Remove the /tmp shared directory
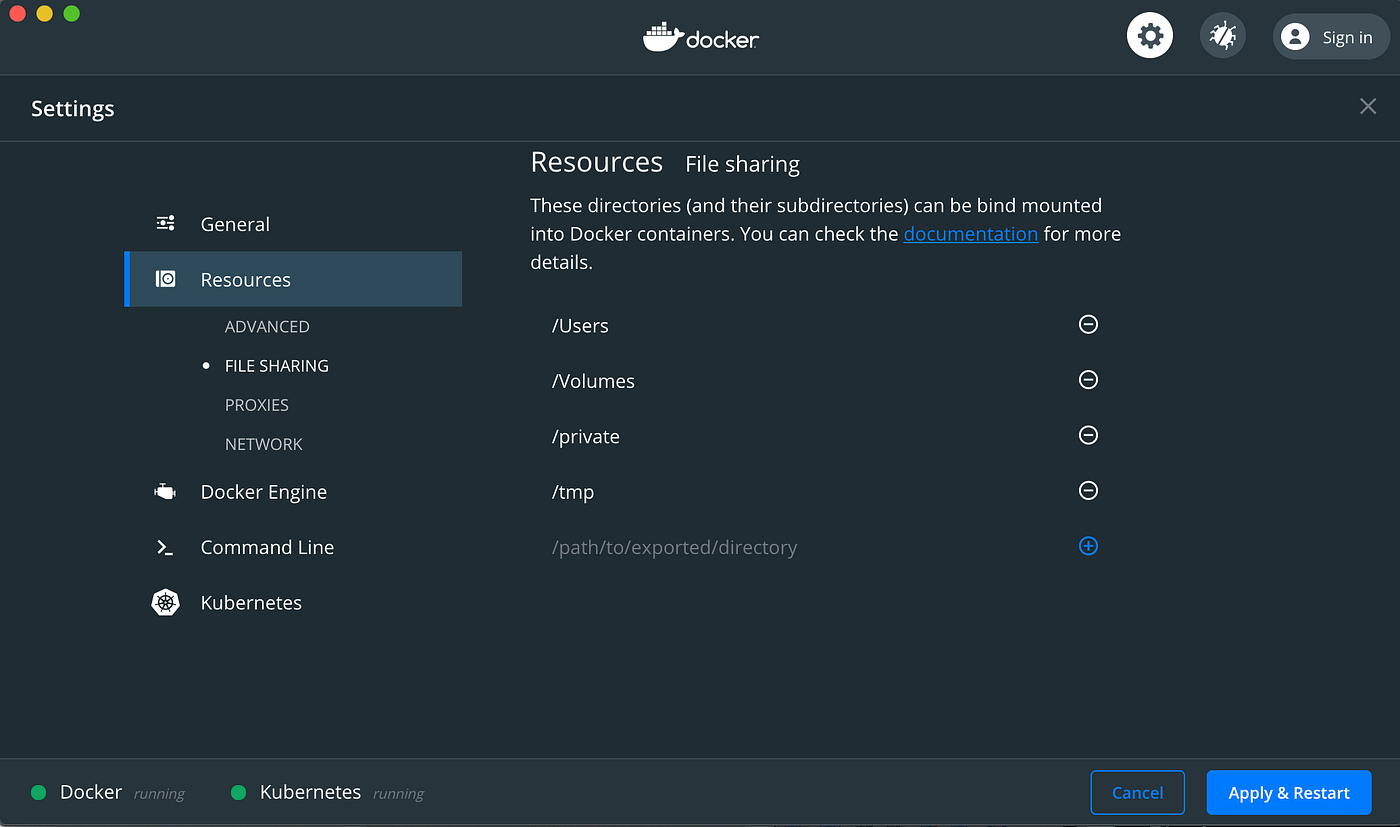Viewport: 1400px width, 827px height. click(1088, 490)
